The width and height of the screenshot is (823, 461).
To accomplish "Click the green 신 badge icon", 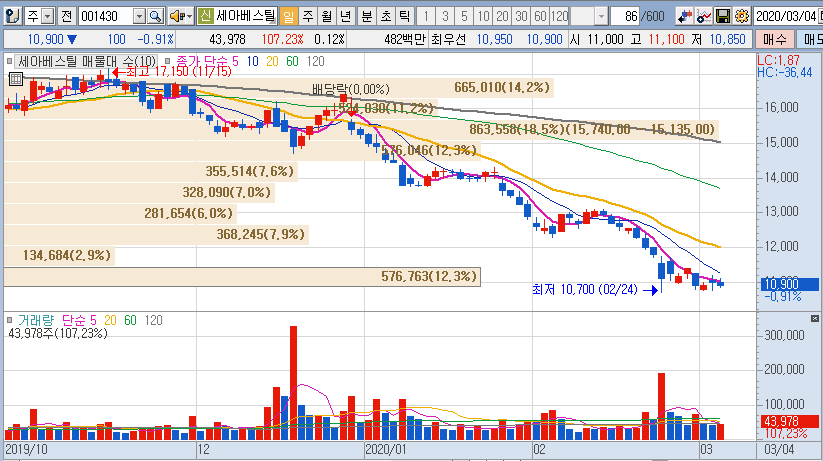I will pyautogui.click(x=205, y=16).
